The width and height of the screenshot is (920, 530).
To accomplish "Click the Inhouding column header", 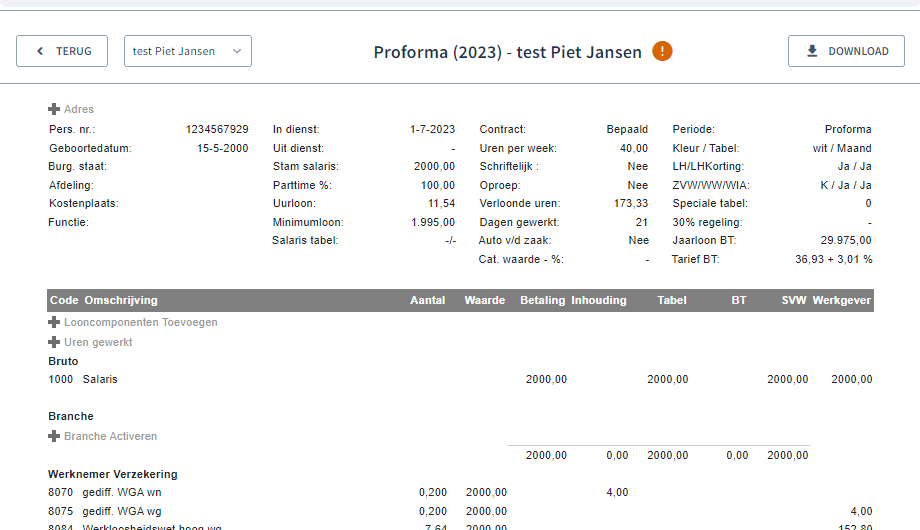I will pyautogui.click(x=599, y=300).
